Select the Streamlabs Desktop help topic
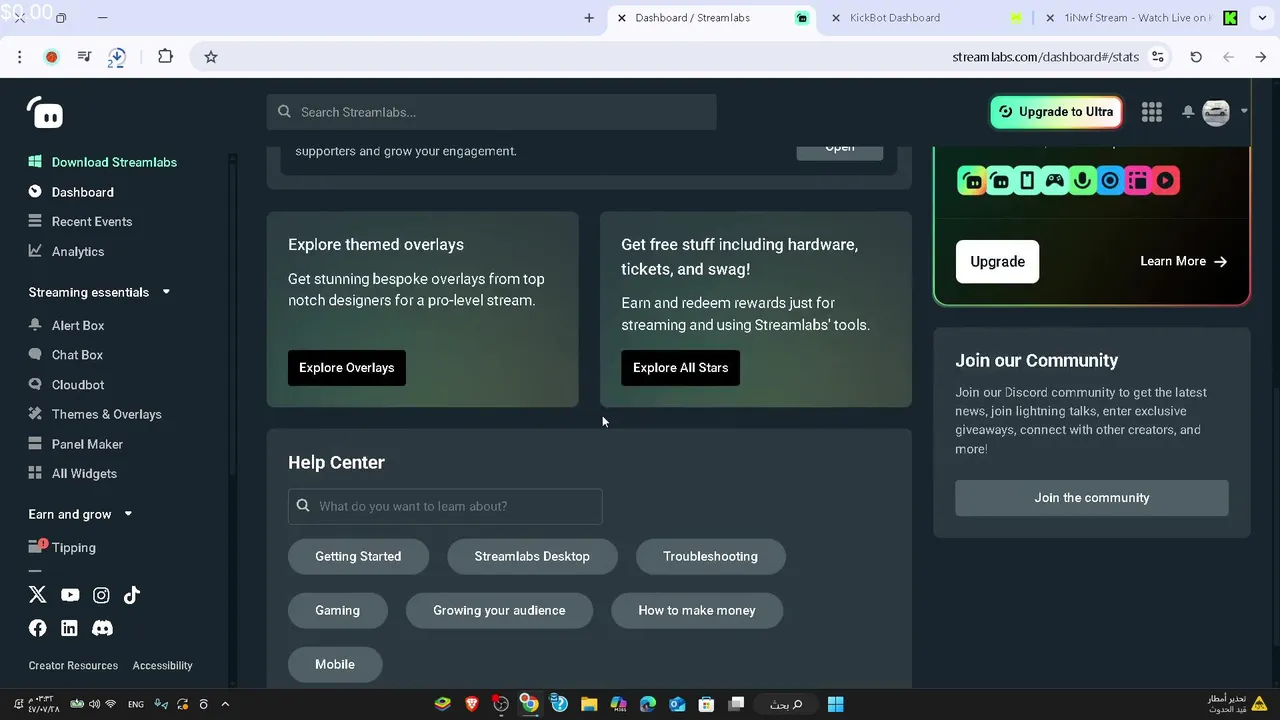This screenshot has width=1280, height=720. 532,556
